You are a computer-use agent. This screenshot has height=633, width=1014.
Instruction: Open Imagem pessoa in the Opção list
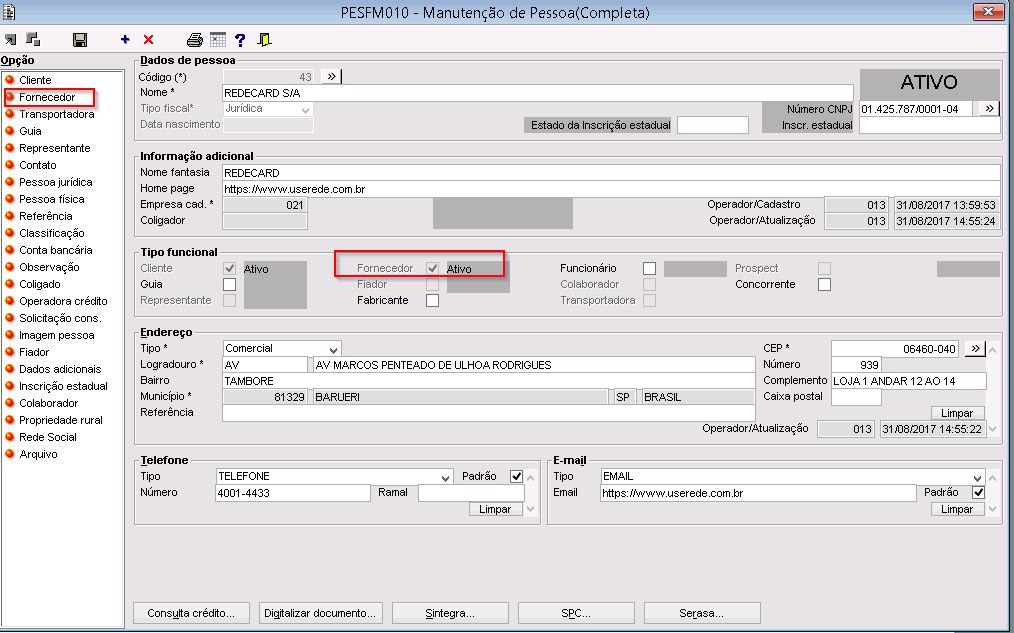click(57, 335)
